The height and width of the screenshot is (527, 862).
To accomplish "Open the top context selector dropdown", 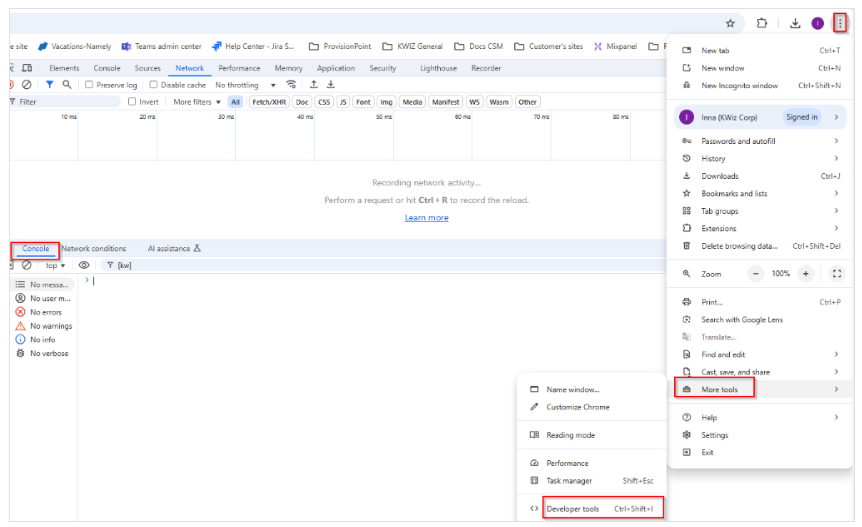I will pos(55,265).
